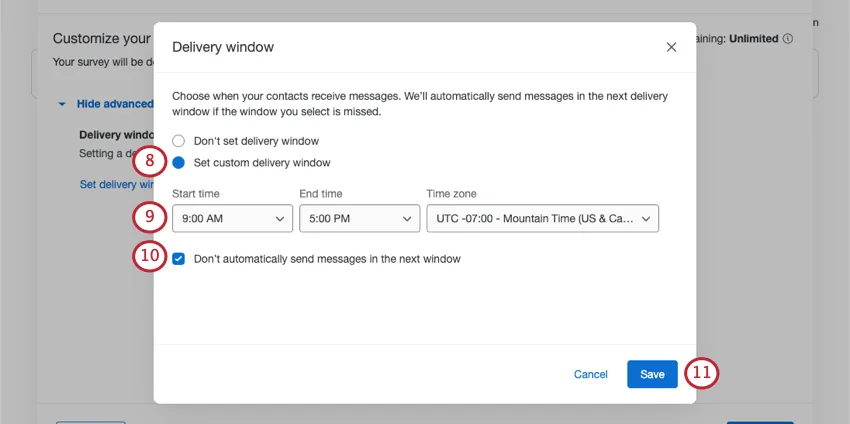Image resolution: width=850 pixels, height=424 pixels.
Task: Click the numbered step 10 marker
Action: click(149, 257)
